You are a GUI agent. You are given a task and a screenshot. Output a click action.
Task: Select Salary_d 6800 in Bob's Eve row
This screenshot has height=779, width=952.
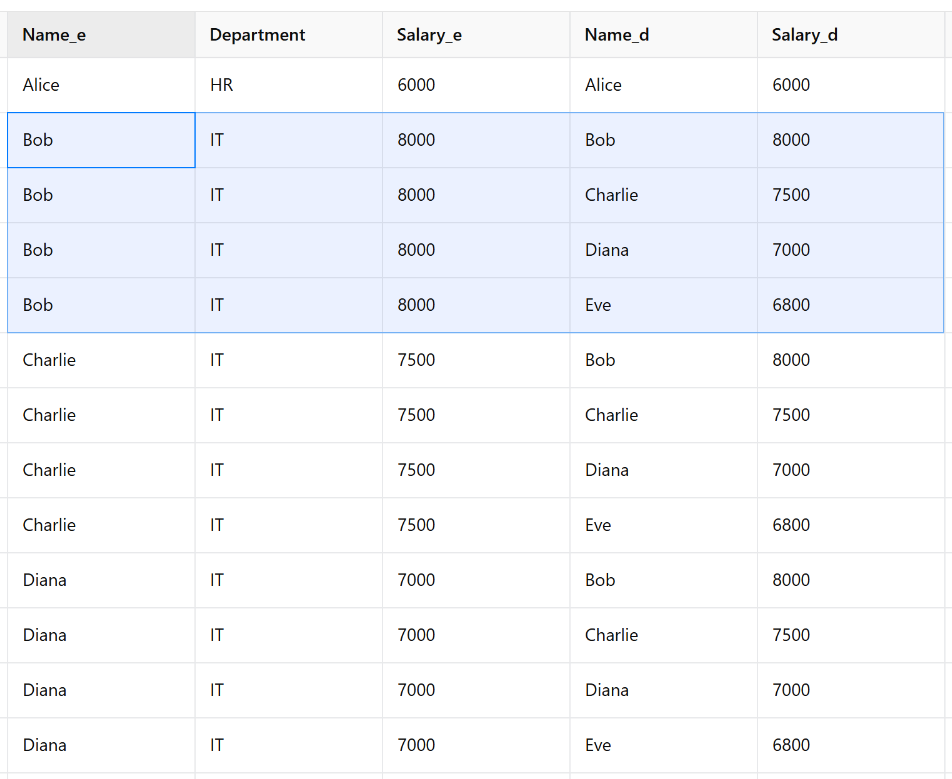coord(851,305)
